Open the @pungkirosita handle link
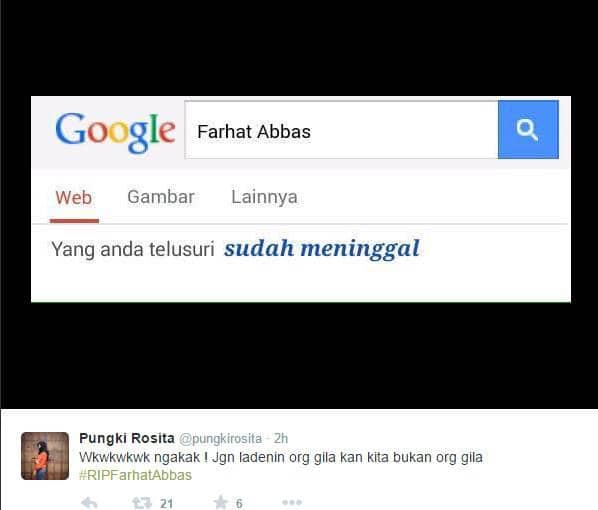 coord(220,439)
